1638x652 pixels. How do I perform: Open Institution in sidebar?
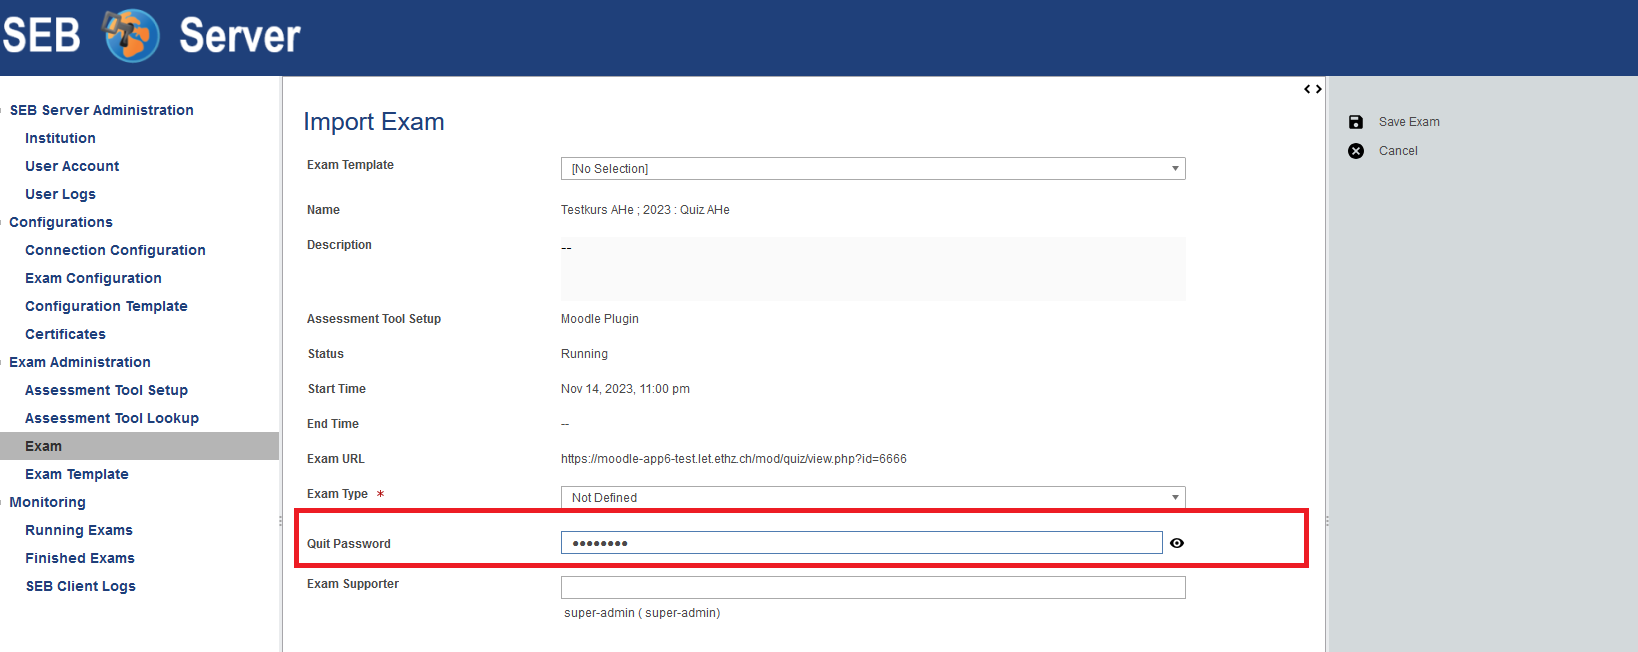tap(60, 138)
